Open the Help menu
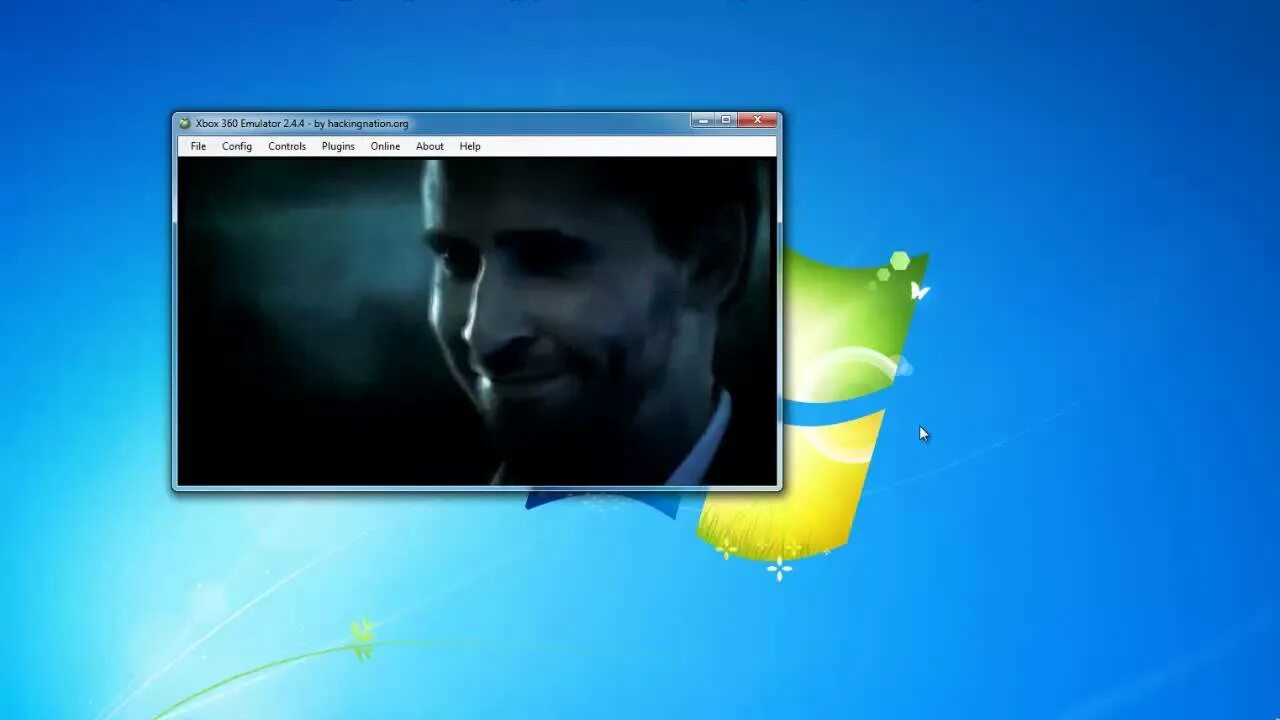The width and height of the screenshot is (1280, 720). click(470, 146)
